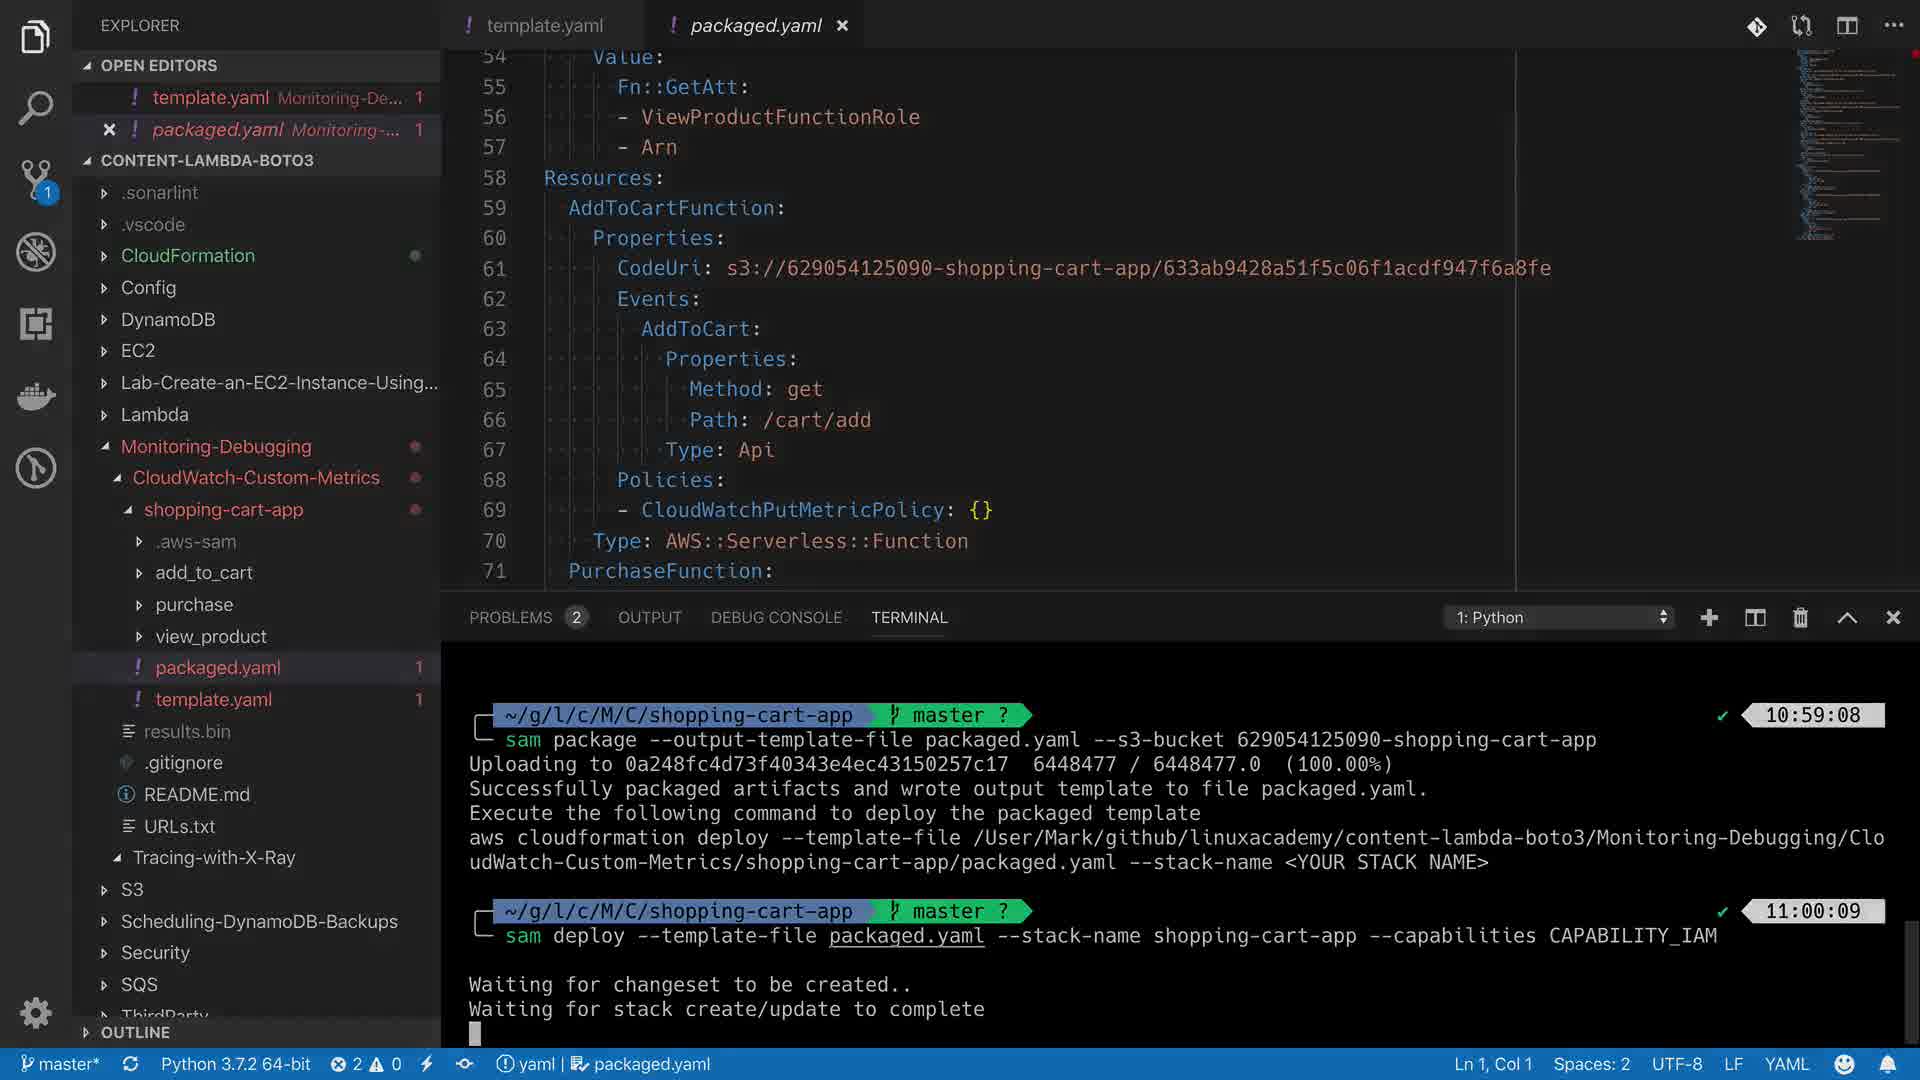
Task: Click the YAML language mode in status bar
Action: coord(1786,1064)
